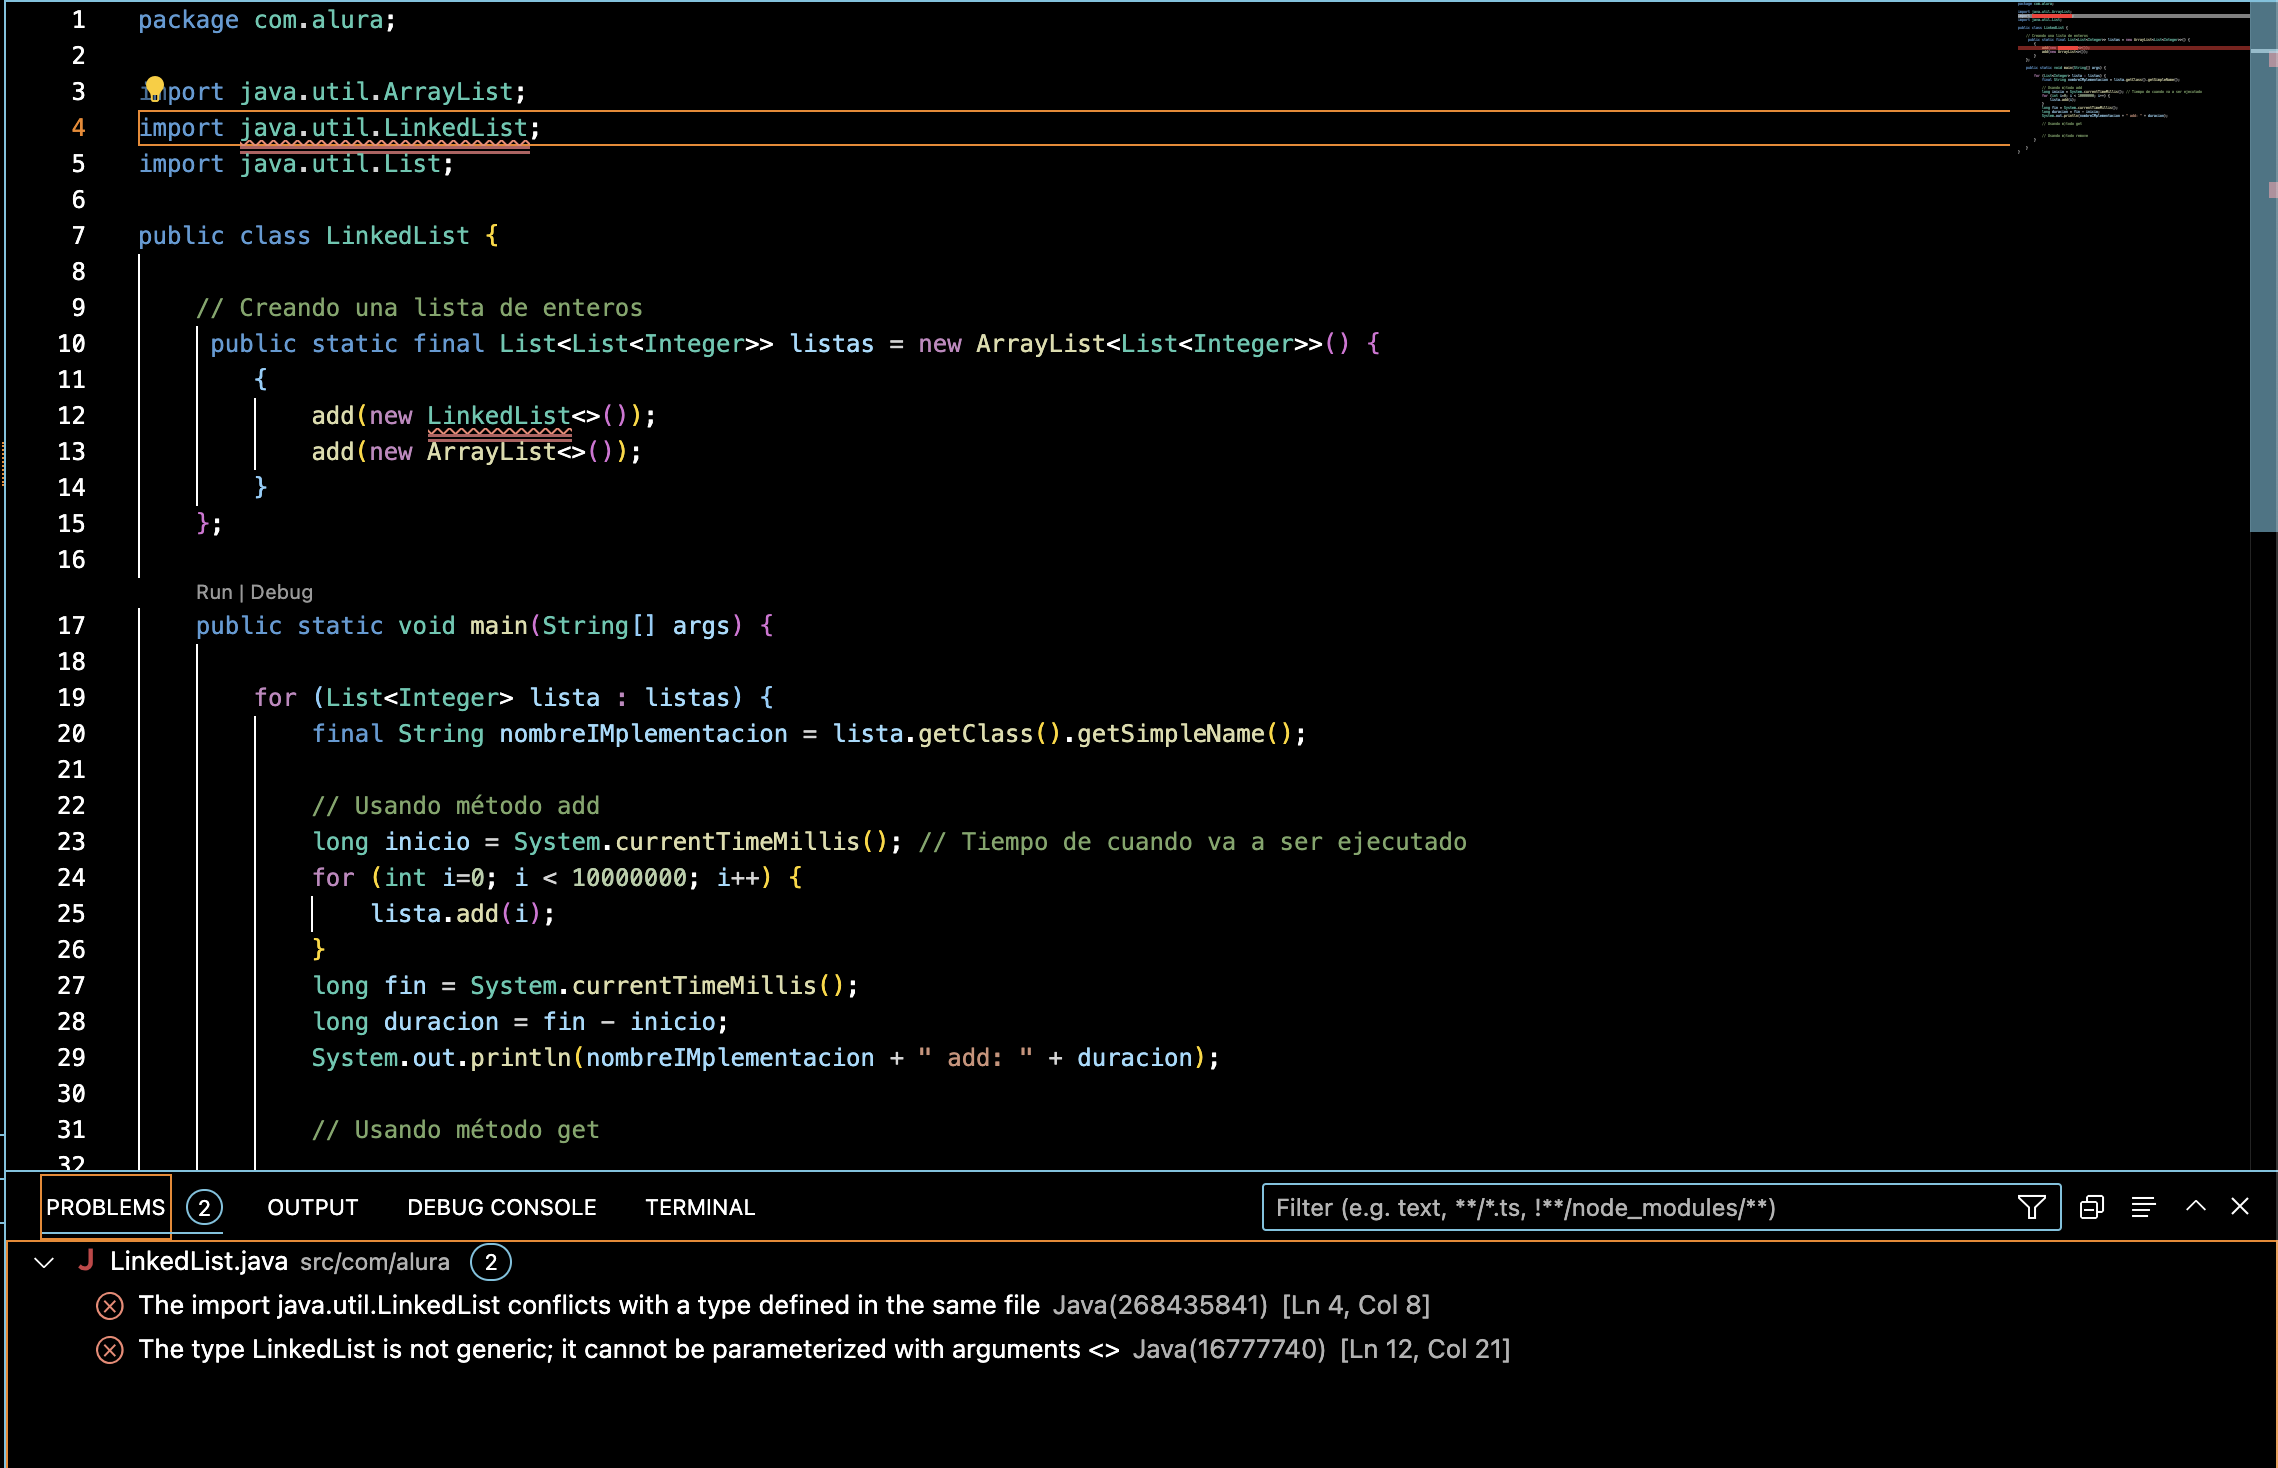Open the TERMINAL tab

[700, 1207]
